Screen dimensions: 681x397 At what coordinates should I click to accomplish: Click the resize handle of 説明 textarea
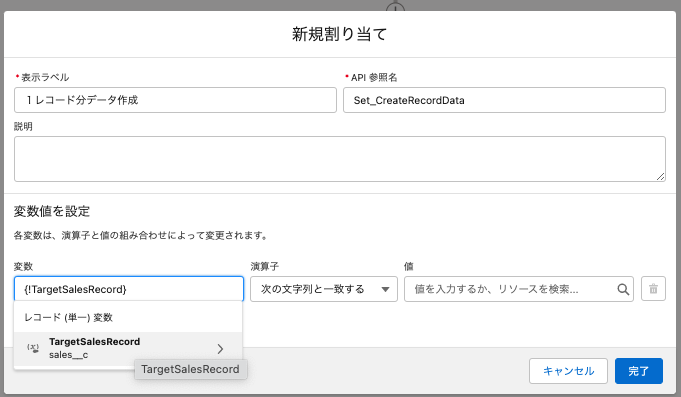click(660, 176)
